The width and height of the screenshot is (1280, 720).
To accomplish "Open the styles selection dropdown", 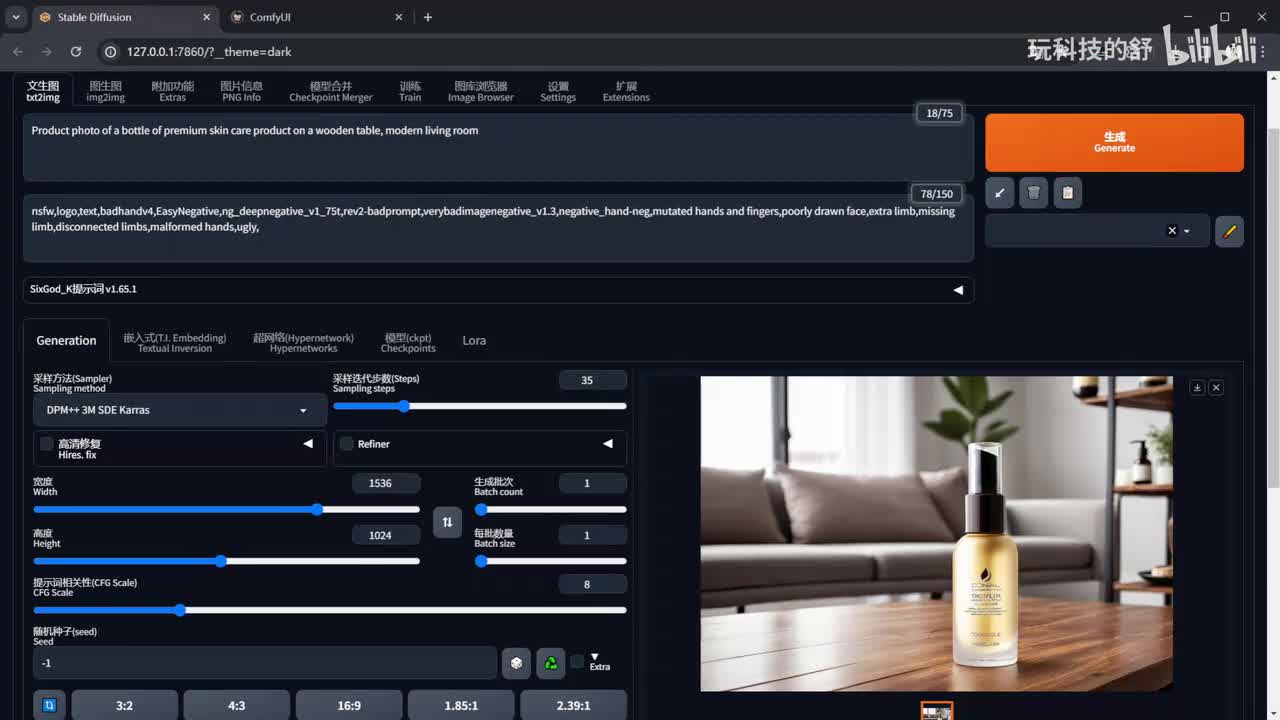I will click(x=1186, y=231).
